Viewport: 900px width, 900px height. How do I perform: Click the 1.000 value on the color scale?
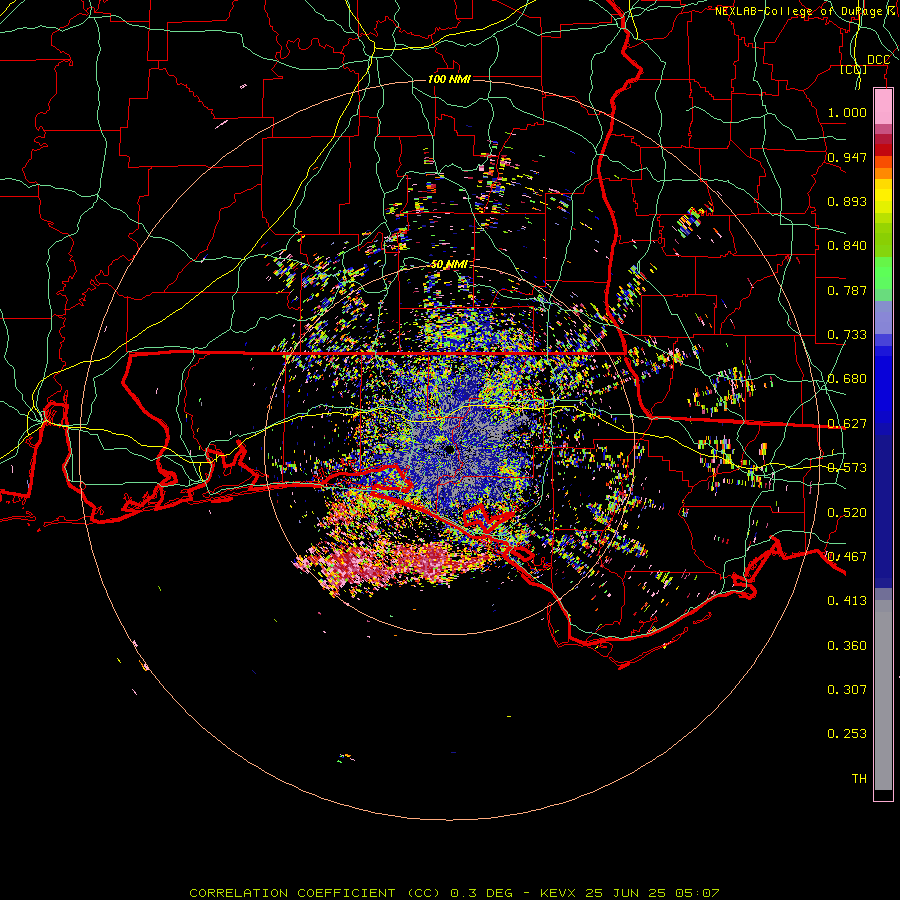(x=847, y=112)
